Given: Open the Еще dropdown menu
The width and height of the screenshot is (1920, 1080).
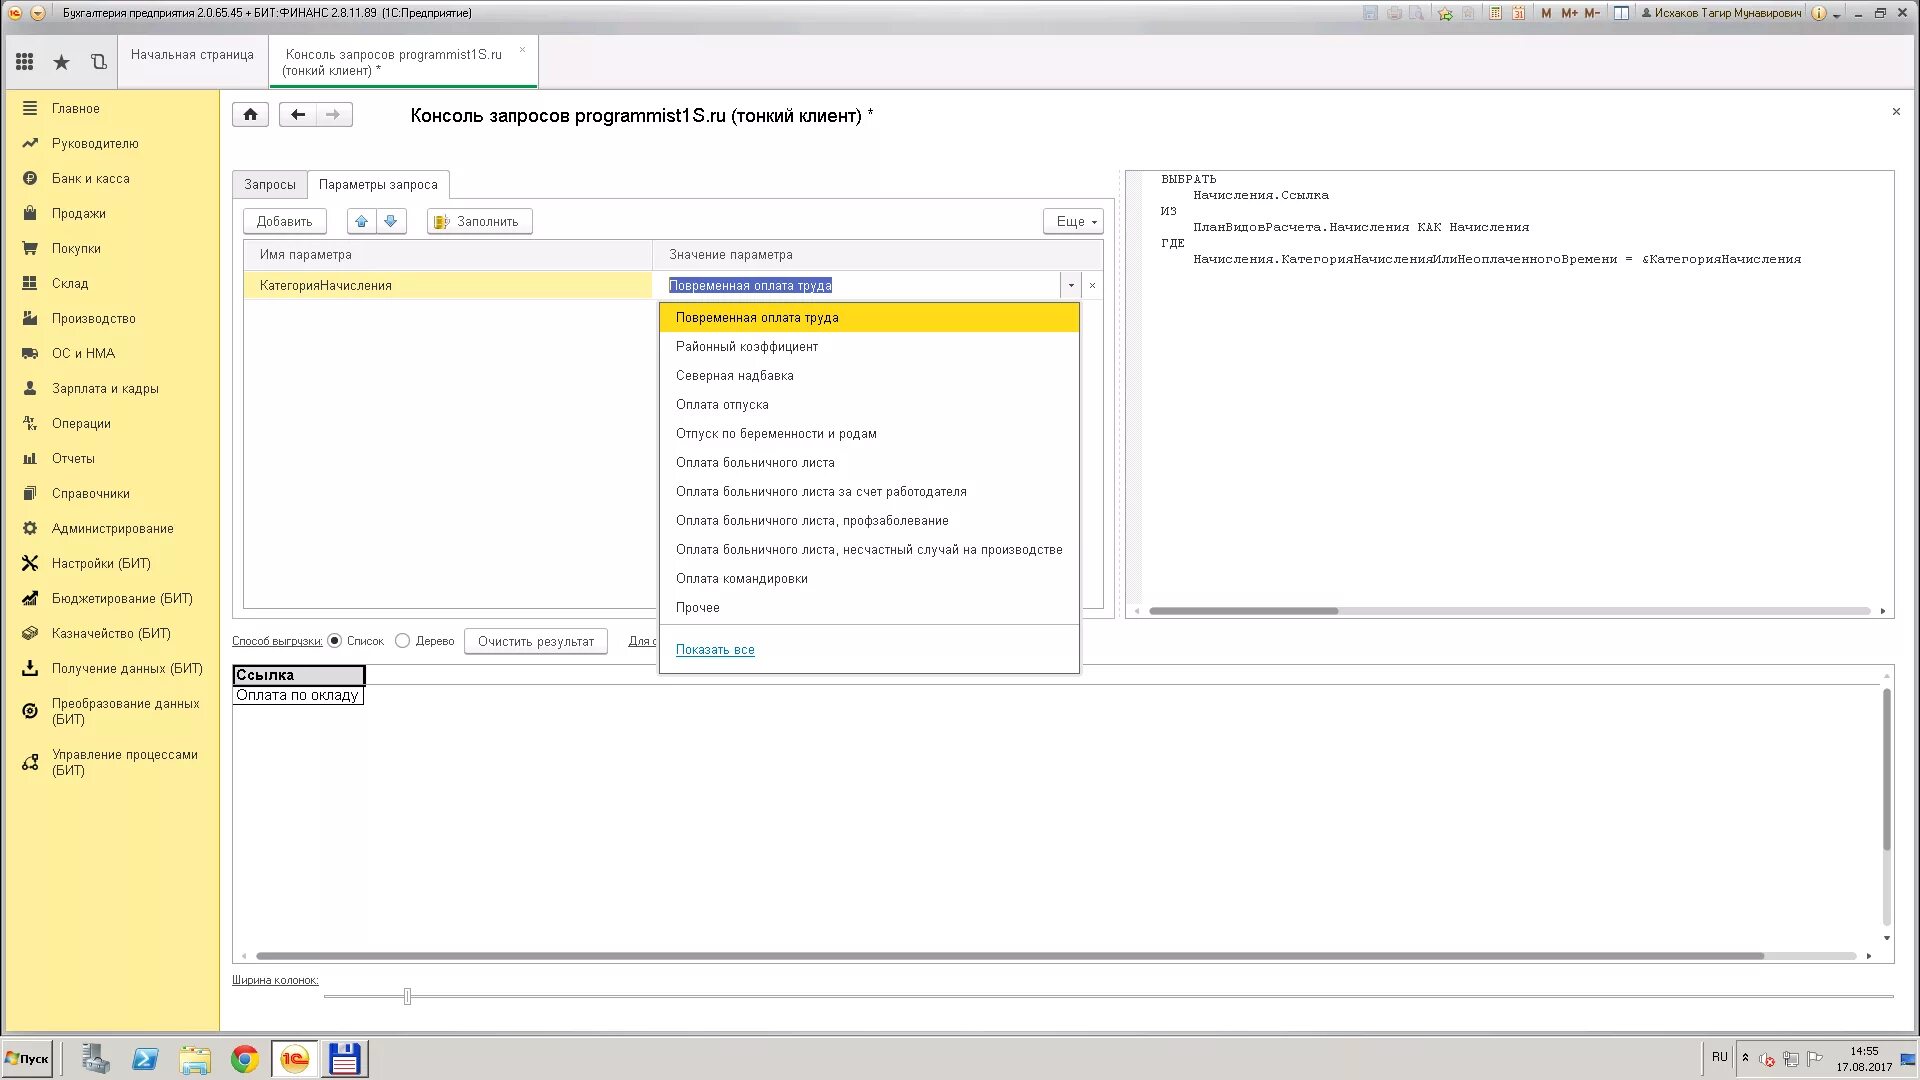Looking at the screenshot, I should 1072,221.
